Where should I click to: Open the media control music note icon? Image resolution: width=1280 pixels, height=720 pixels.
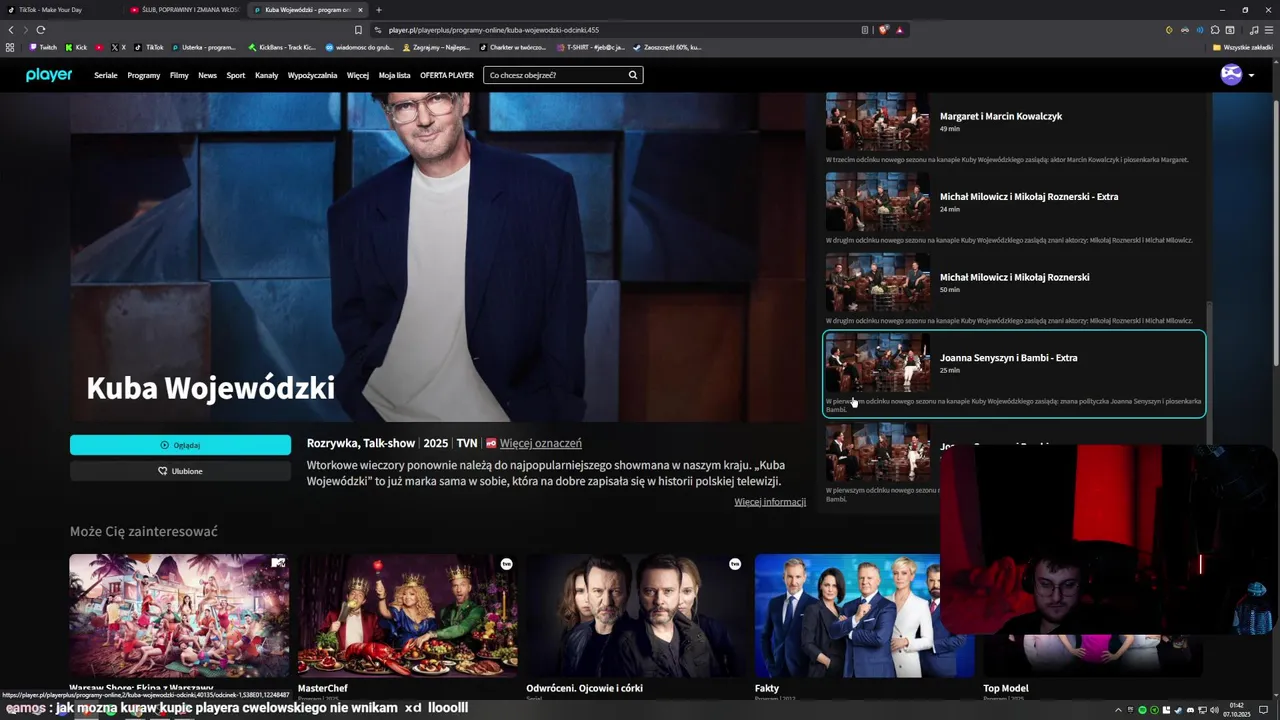(x=1254, y=30)
